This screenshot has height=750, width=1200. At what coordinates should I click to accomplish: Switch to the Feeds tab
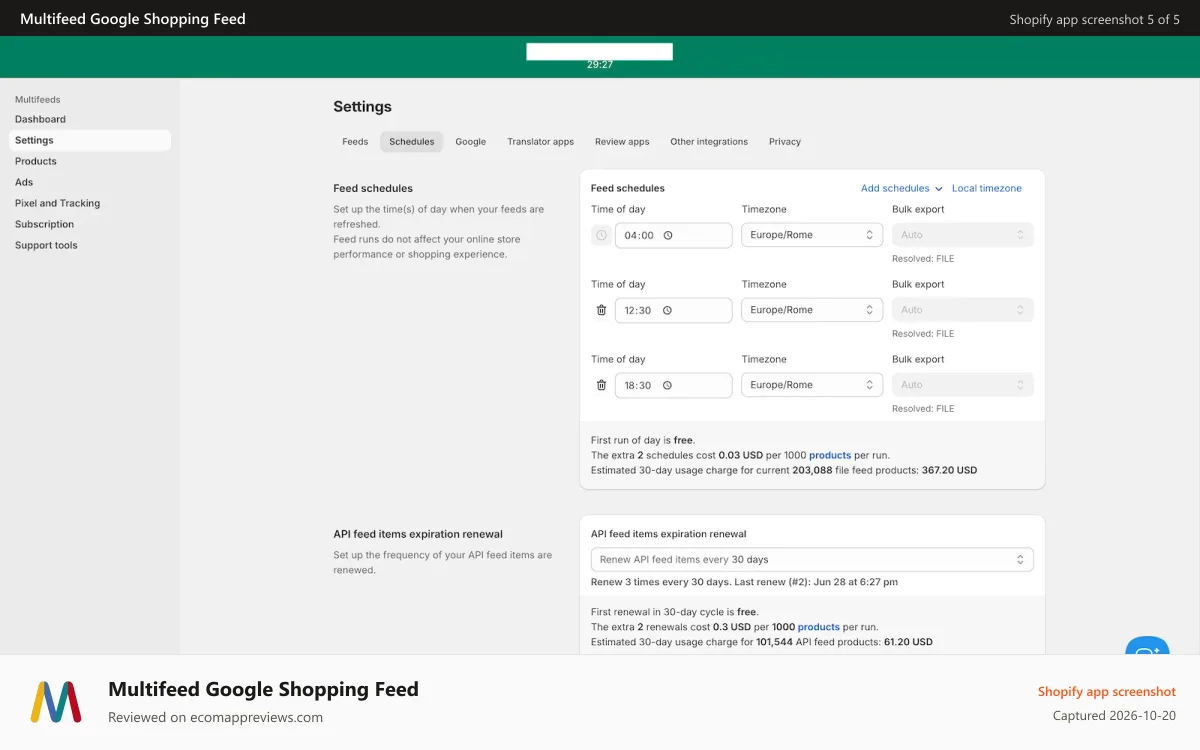point(355,142)
